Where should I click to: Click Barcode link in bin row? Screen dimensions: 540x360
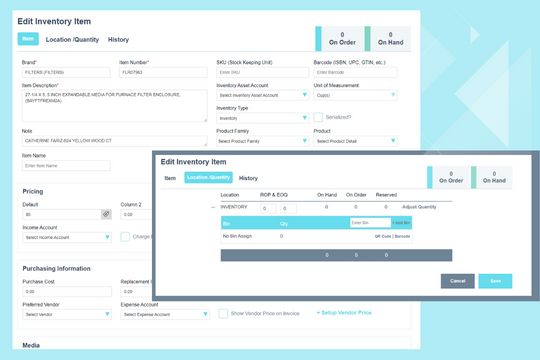pyautogui.click(x=402, y=236)
